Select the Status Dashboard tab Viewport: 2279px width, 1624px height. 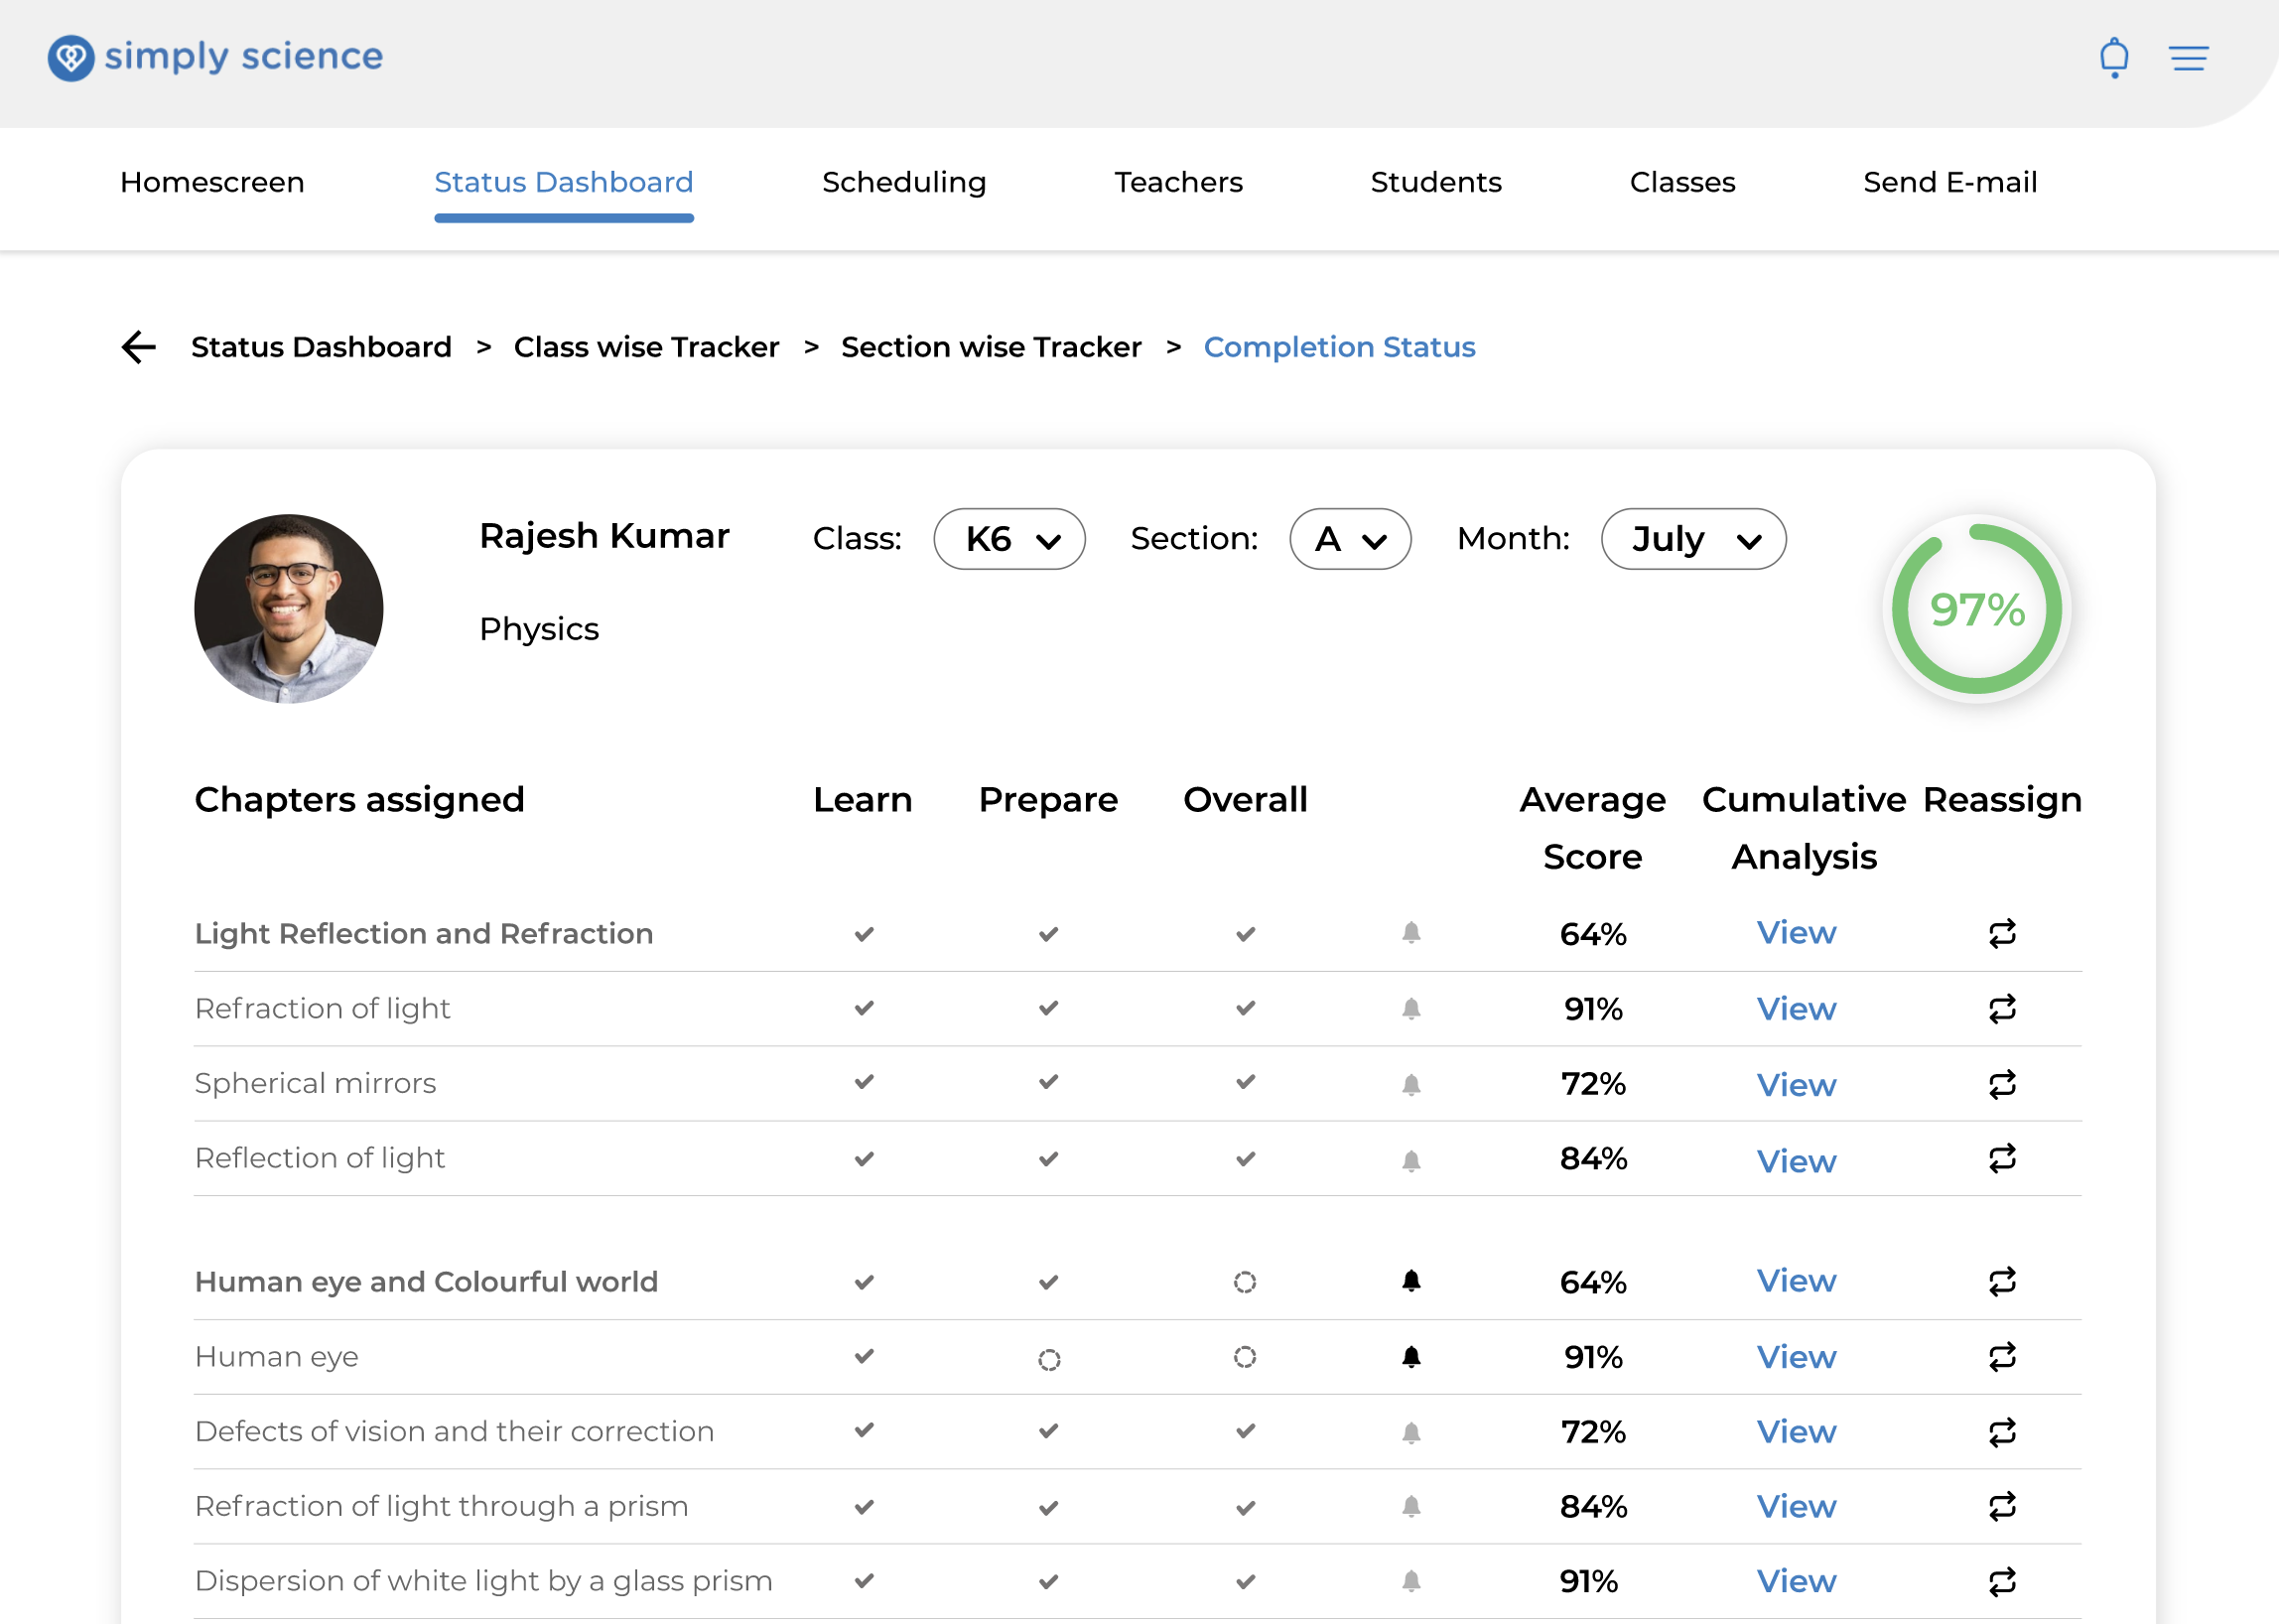pyautogui.click(x=563, y=182)
